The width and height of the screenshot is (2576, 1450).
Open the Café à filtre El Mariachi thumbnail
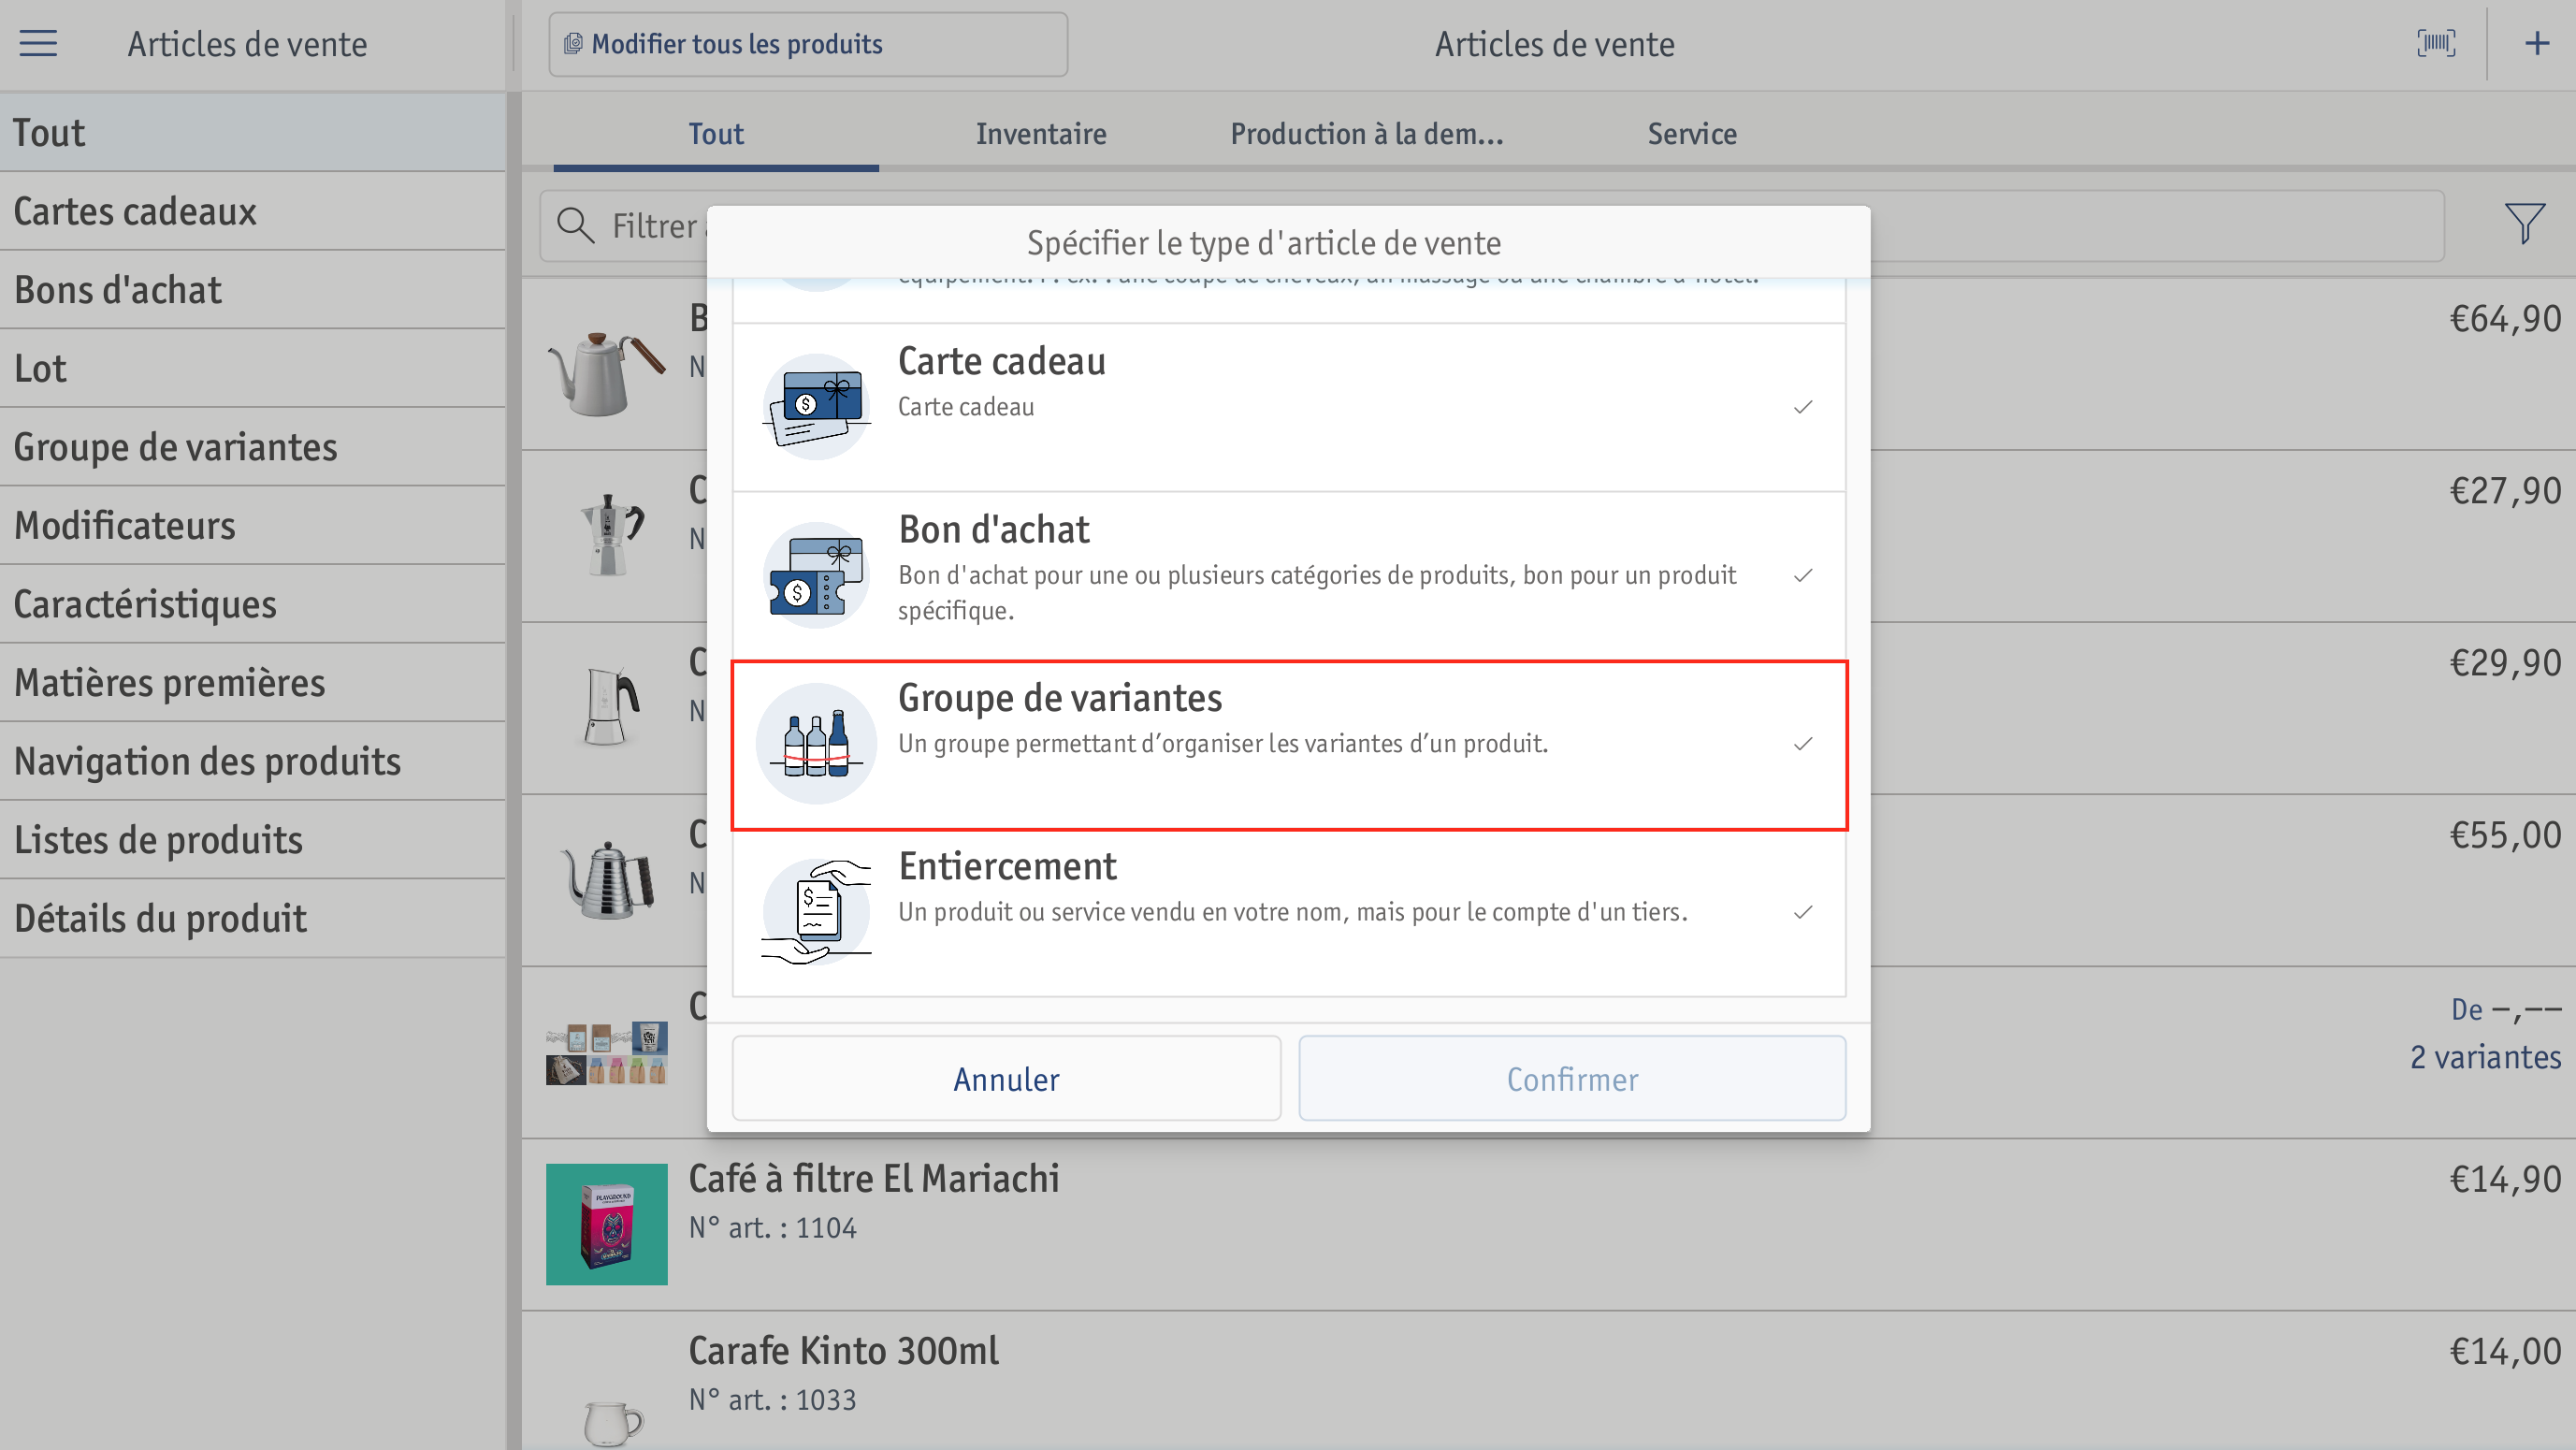pos(607,1224)
